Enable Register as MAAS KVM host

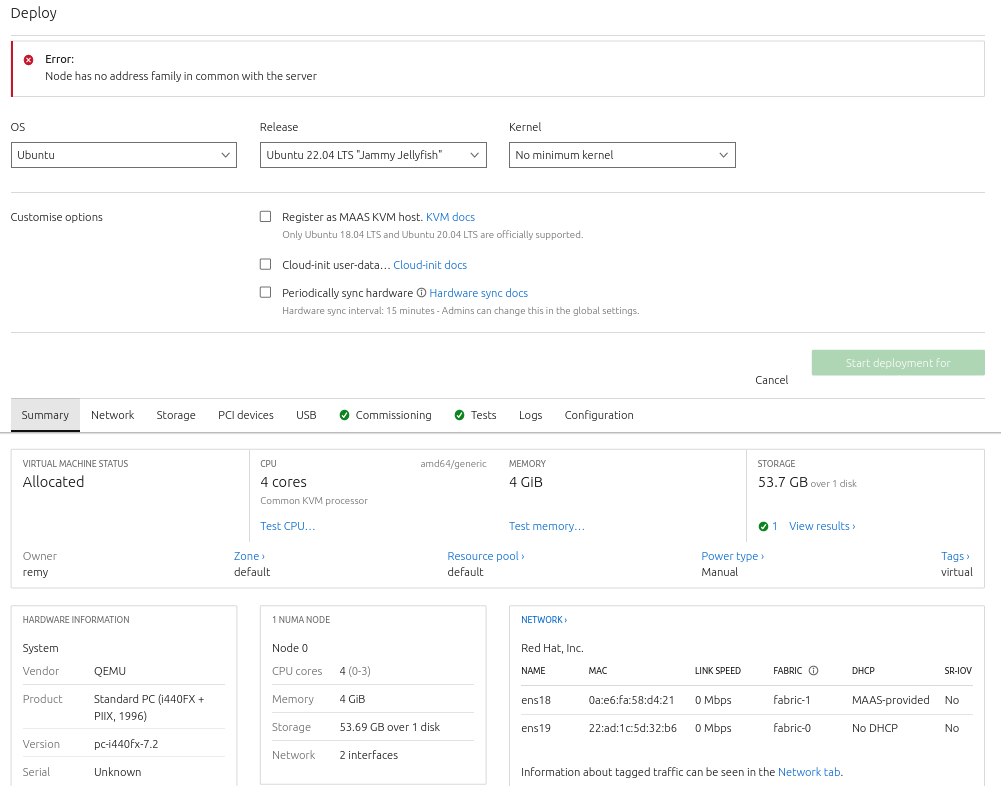point(265,216)
